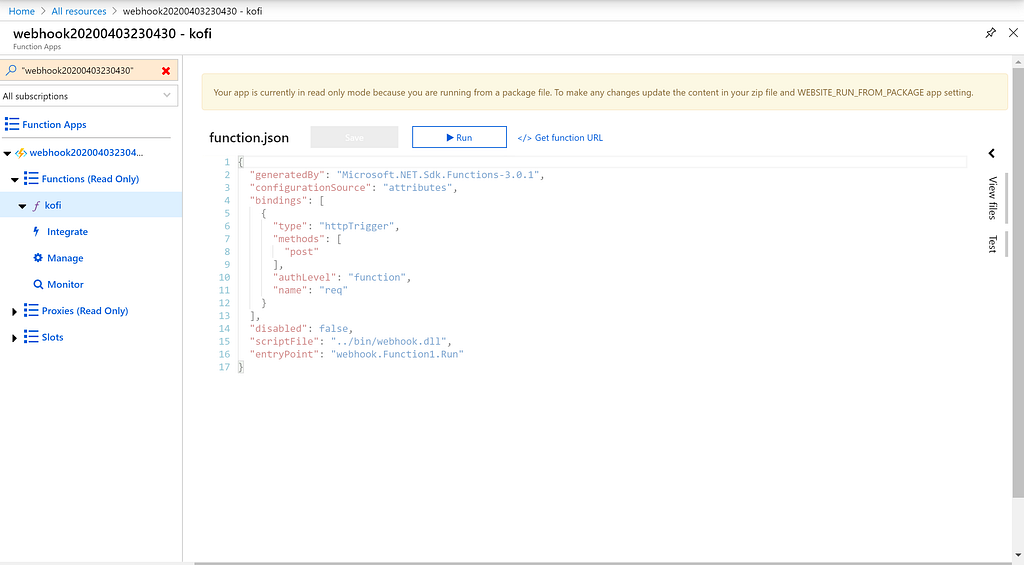Click the function app search field
Image resolution: width=1024 pixels, height=565 pixels.
89,71
